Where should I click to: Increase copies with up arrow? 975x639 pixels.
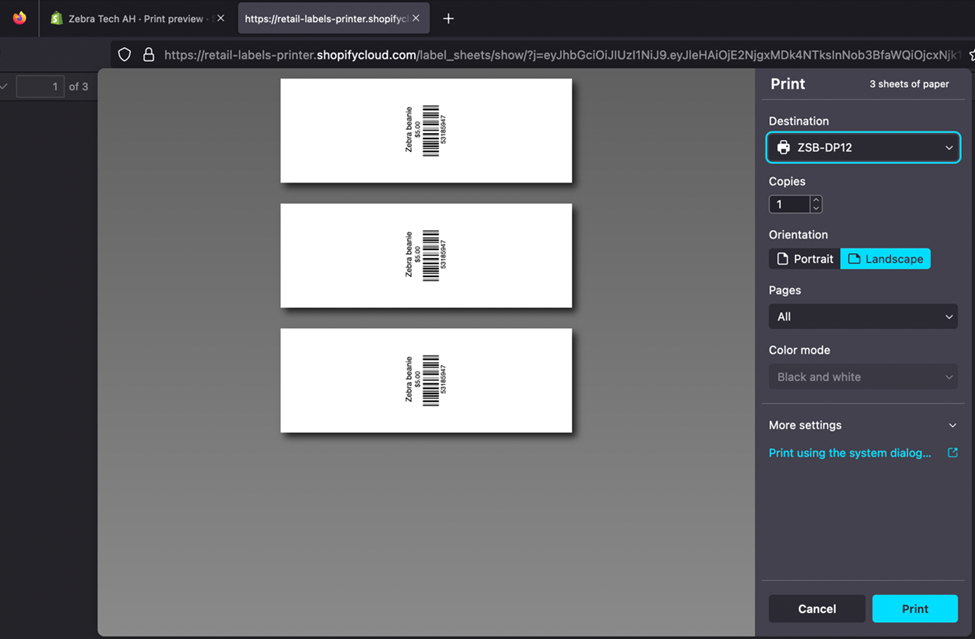816,200
